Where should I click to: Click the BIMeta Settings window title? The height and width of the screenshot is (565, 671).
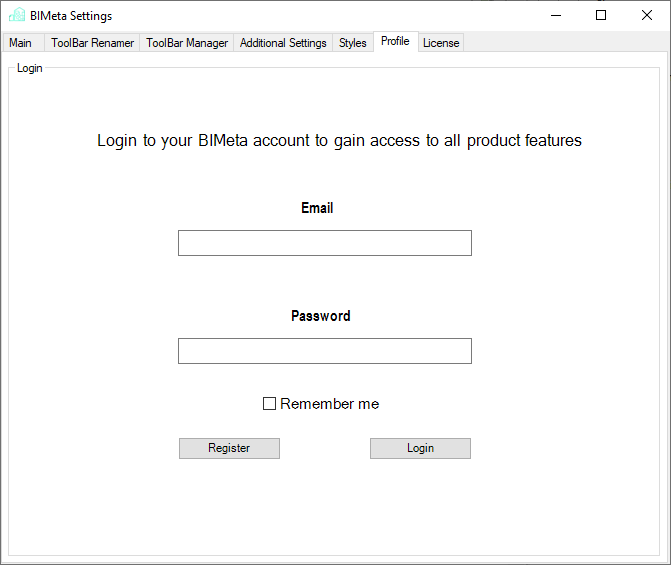coord(71,16)
